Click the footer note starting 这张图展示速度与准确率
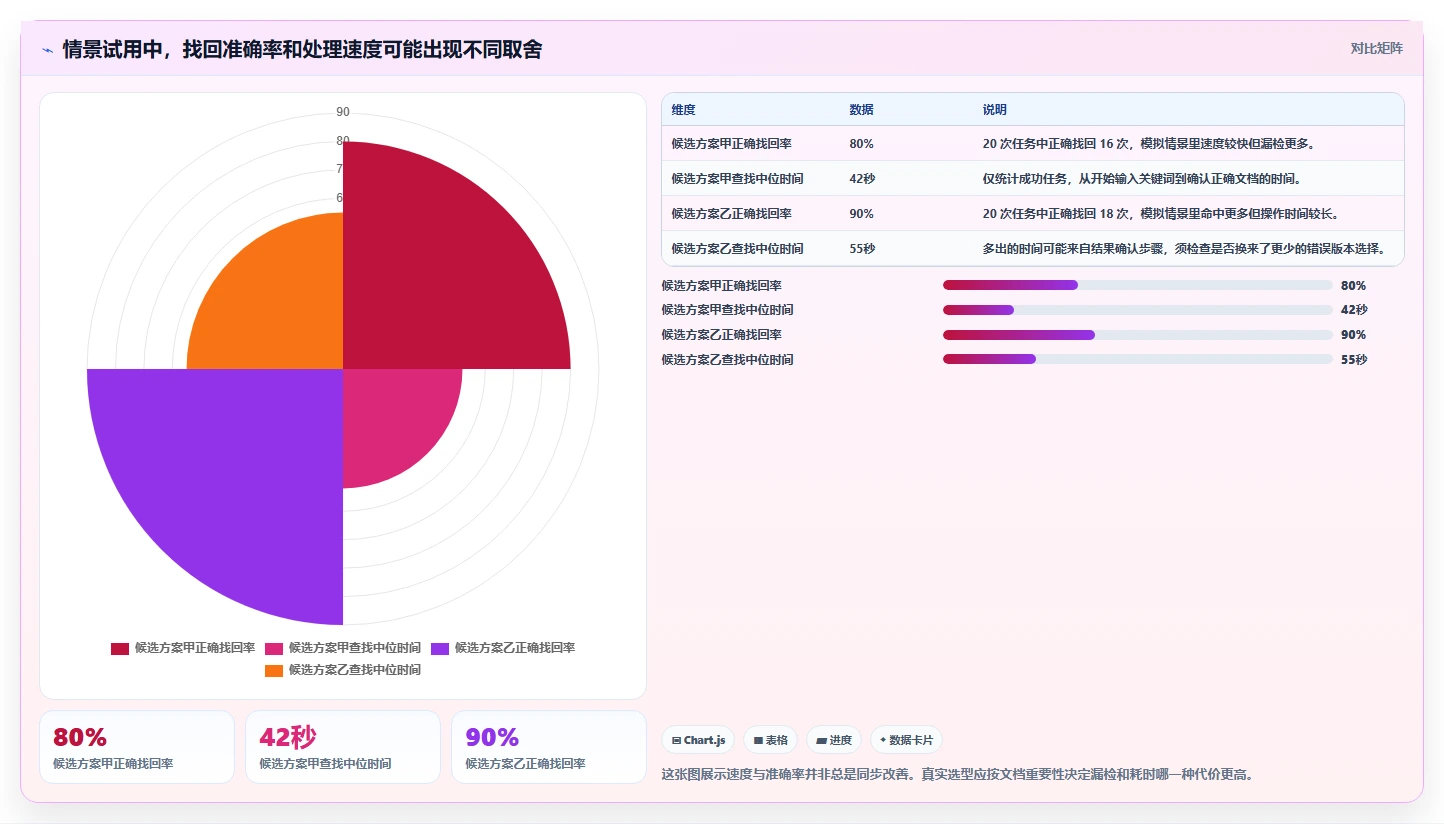Viewport: 1444px width, 824px height. pos(958,774)
